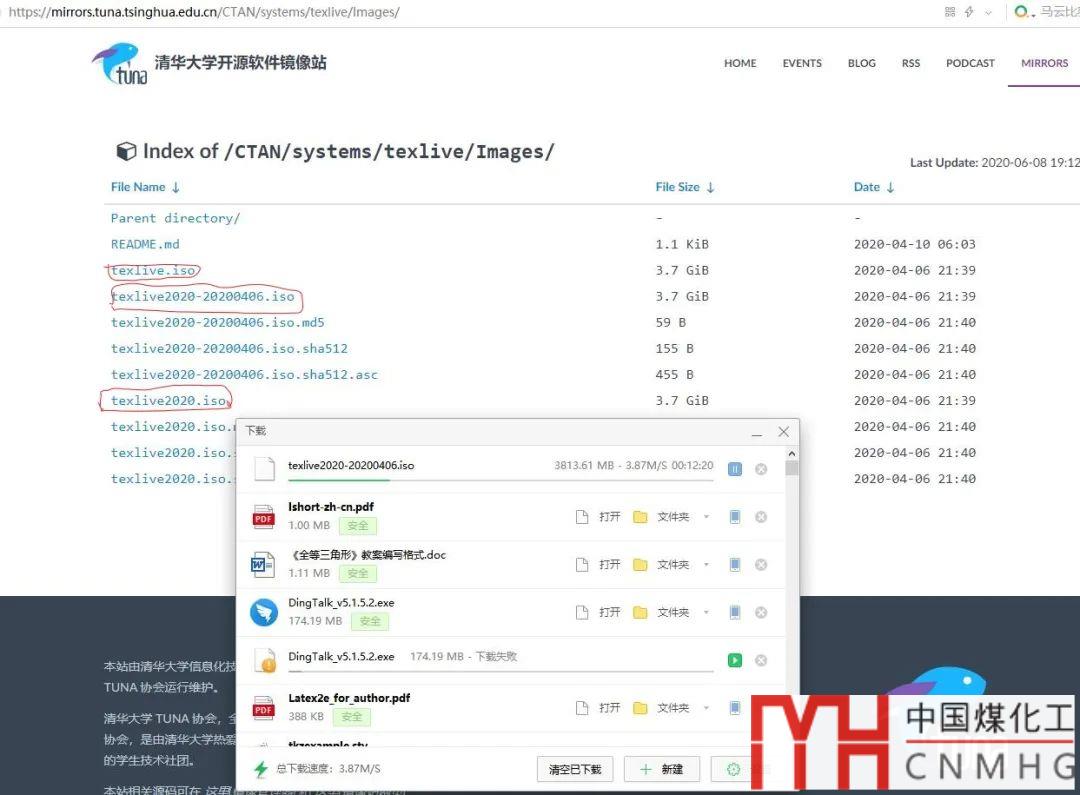
Task: Click the browser search engine icon
Action: point(1023,12)
